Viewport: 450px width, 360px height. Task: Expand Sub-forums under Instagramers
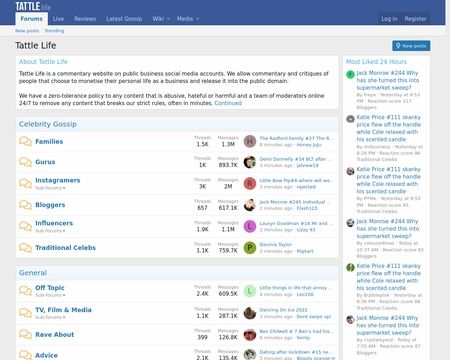50,188
